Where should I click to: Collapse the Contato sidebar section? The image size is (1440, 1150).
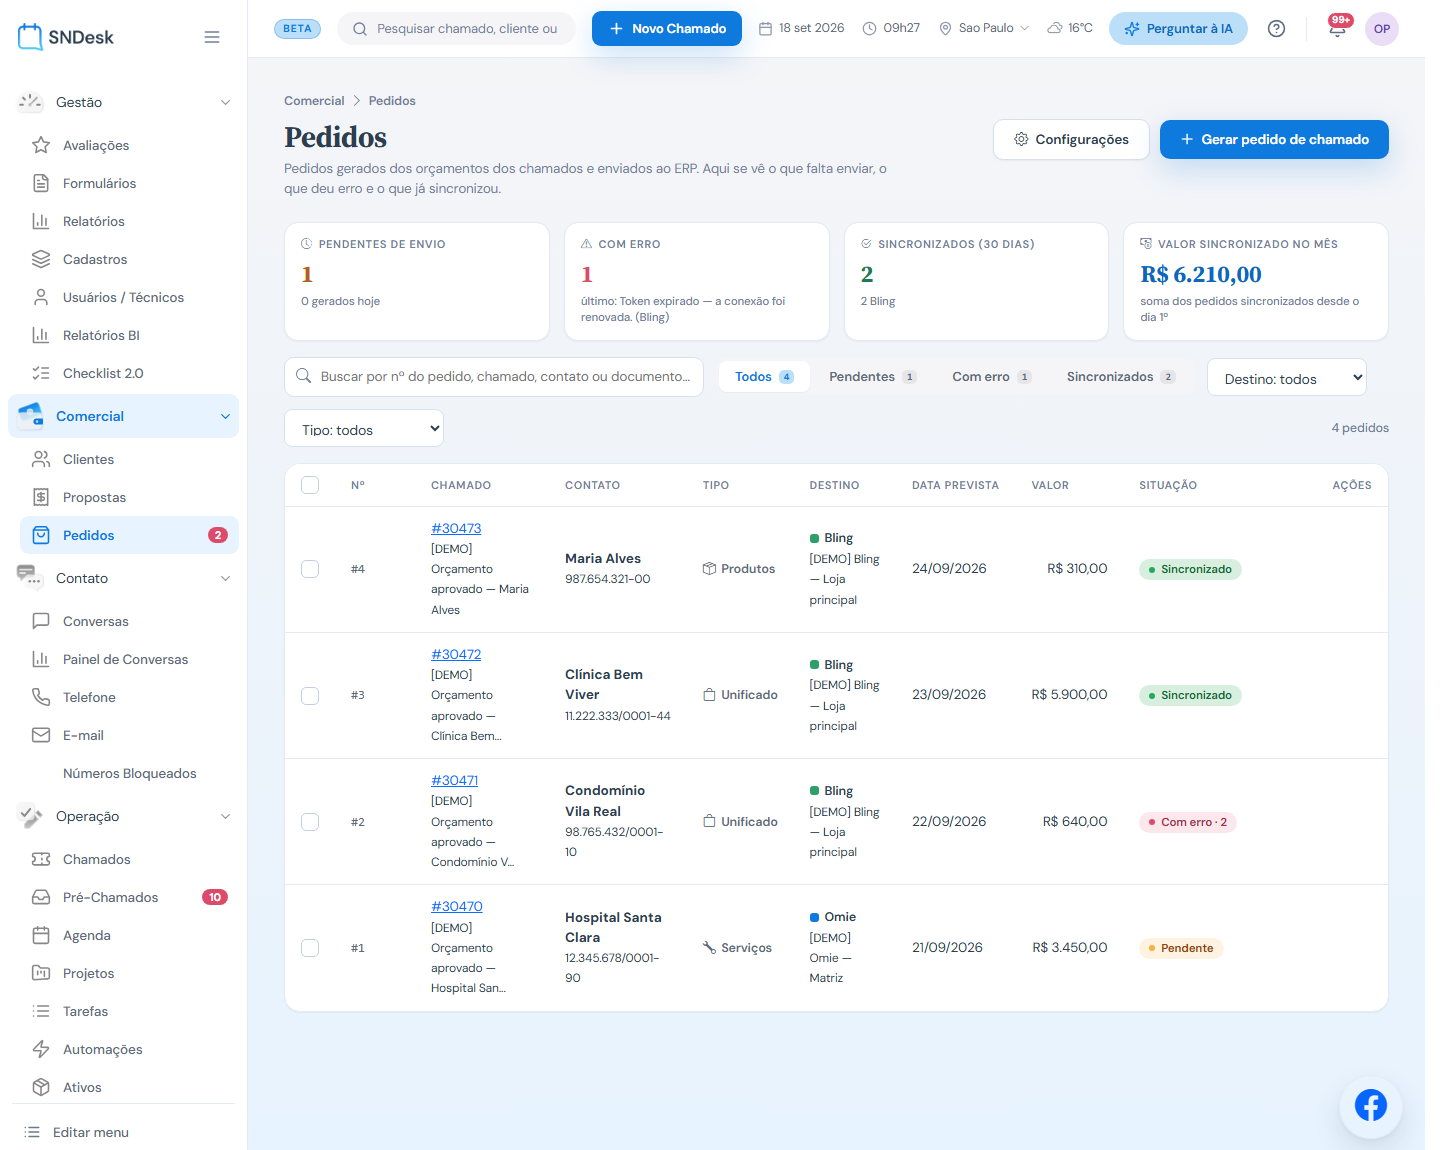pos(225,578)
